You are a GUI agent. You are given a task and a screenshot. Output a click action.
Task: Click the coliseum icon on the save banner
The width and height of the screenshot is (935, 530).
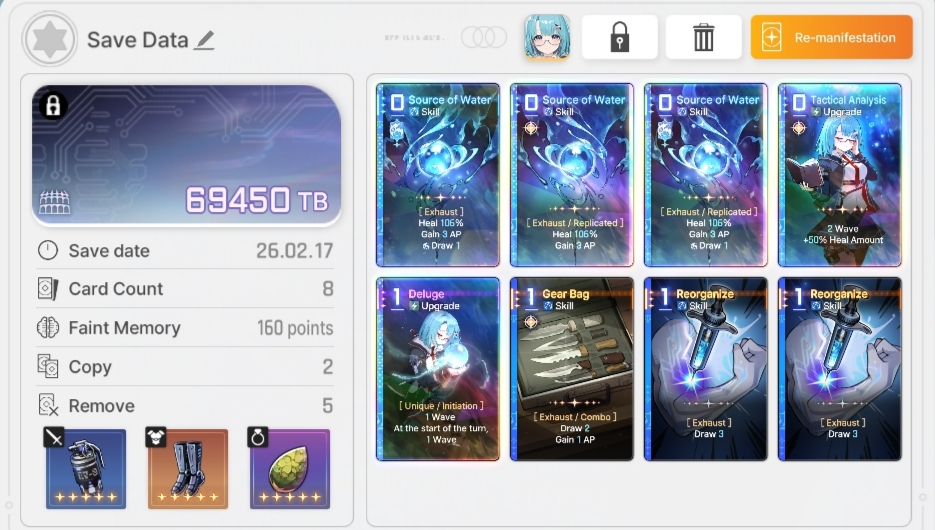coord(54,203)
